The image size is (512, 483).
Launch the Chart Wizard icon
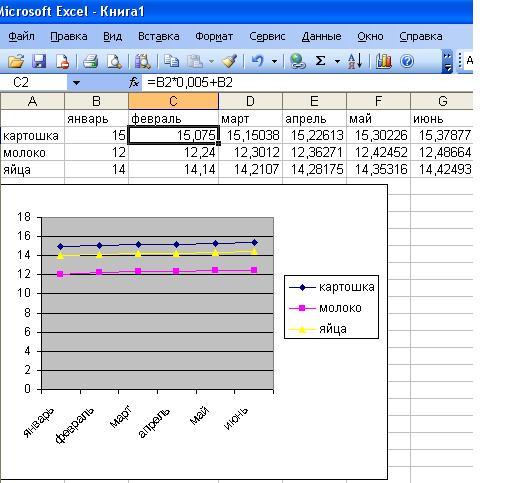(x=384, y=61)
